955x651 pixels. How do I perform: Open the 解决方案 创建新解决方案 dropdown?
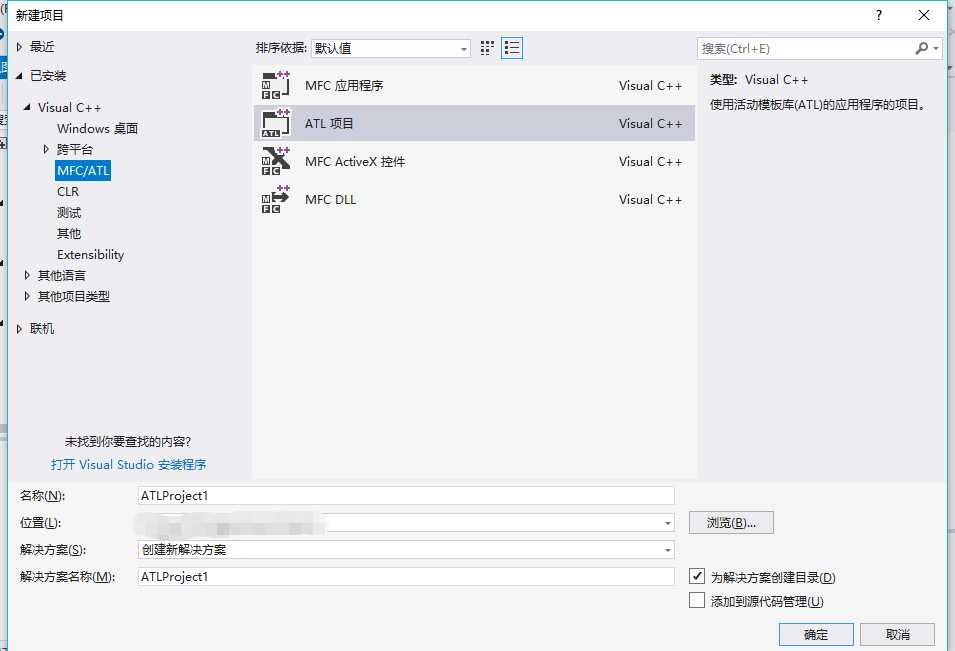pos(406,550)
